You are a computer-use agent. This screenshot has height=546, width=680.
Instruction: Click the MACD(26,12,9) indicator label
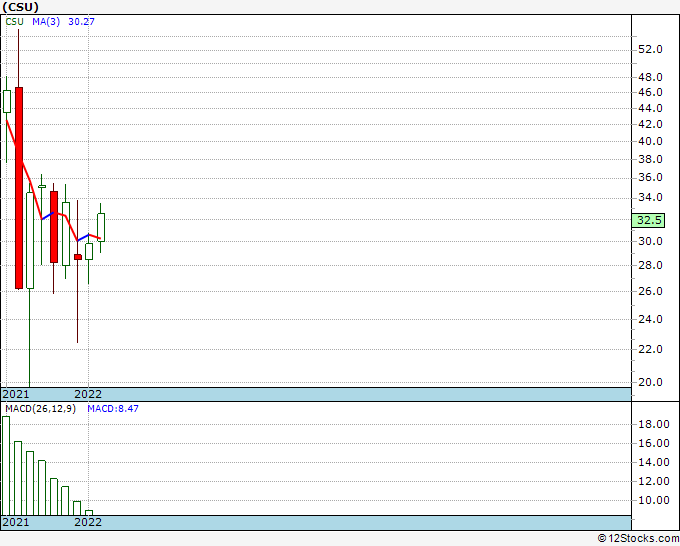40,409
